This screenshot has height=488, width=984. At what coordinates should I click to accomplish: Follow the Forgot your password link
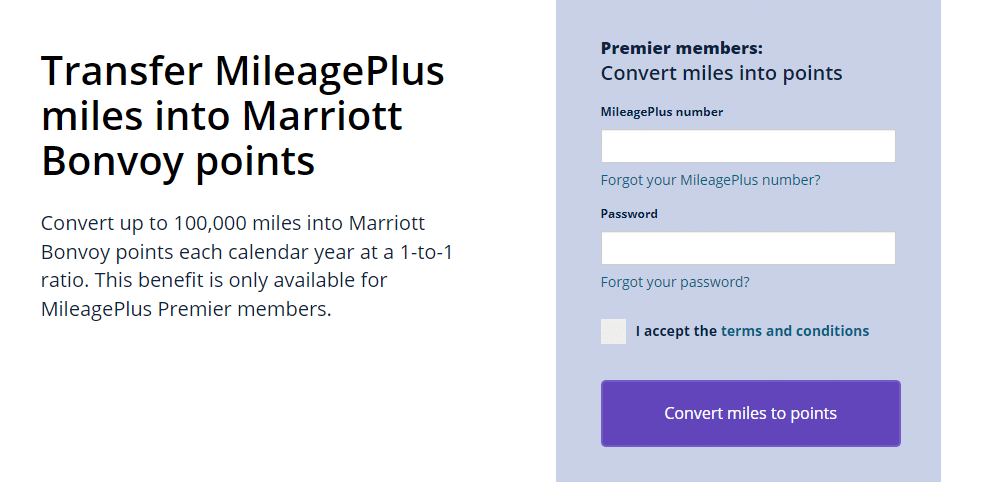675,282
